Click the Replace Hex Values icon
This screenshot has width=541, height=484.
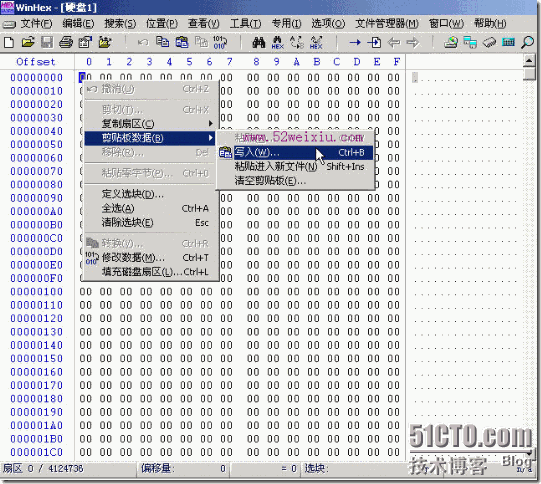[x=316, y=42]
